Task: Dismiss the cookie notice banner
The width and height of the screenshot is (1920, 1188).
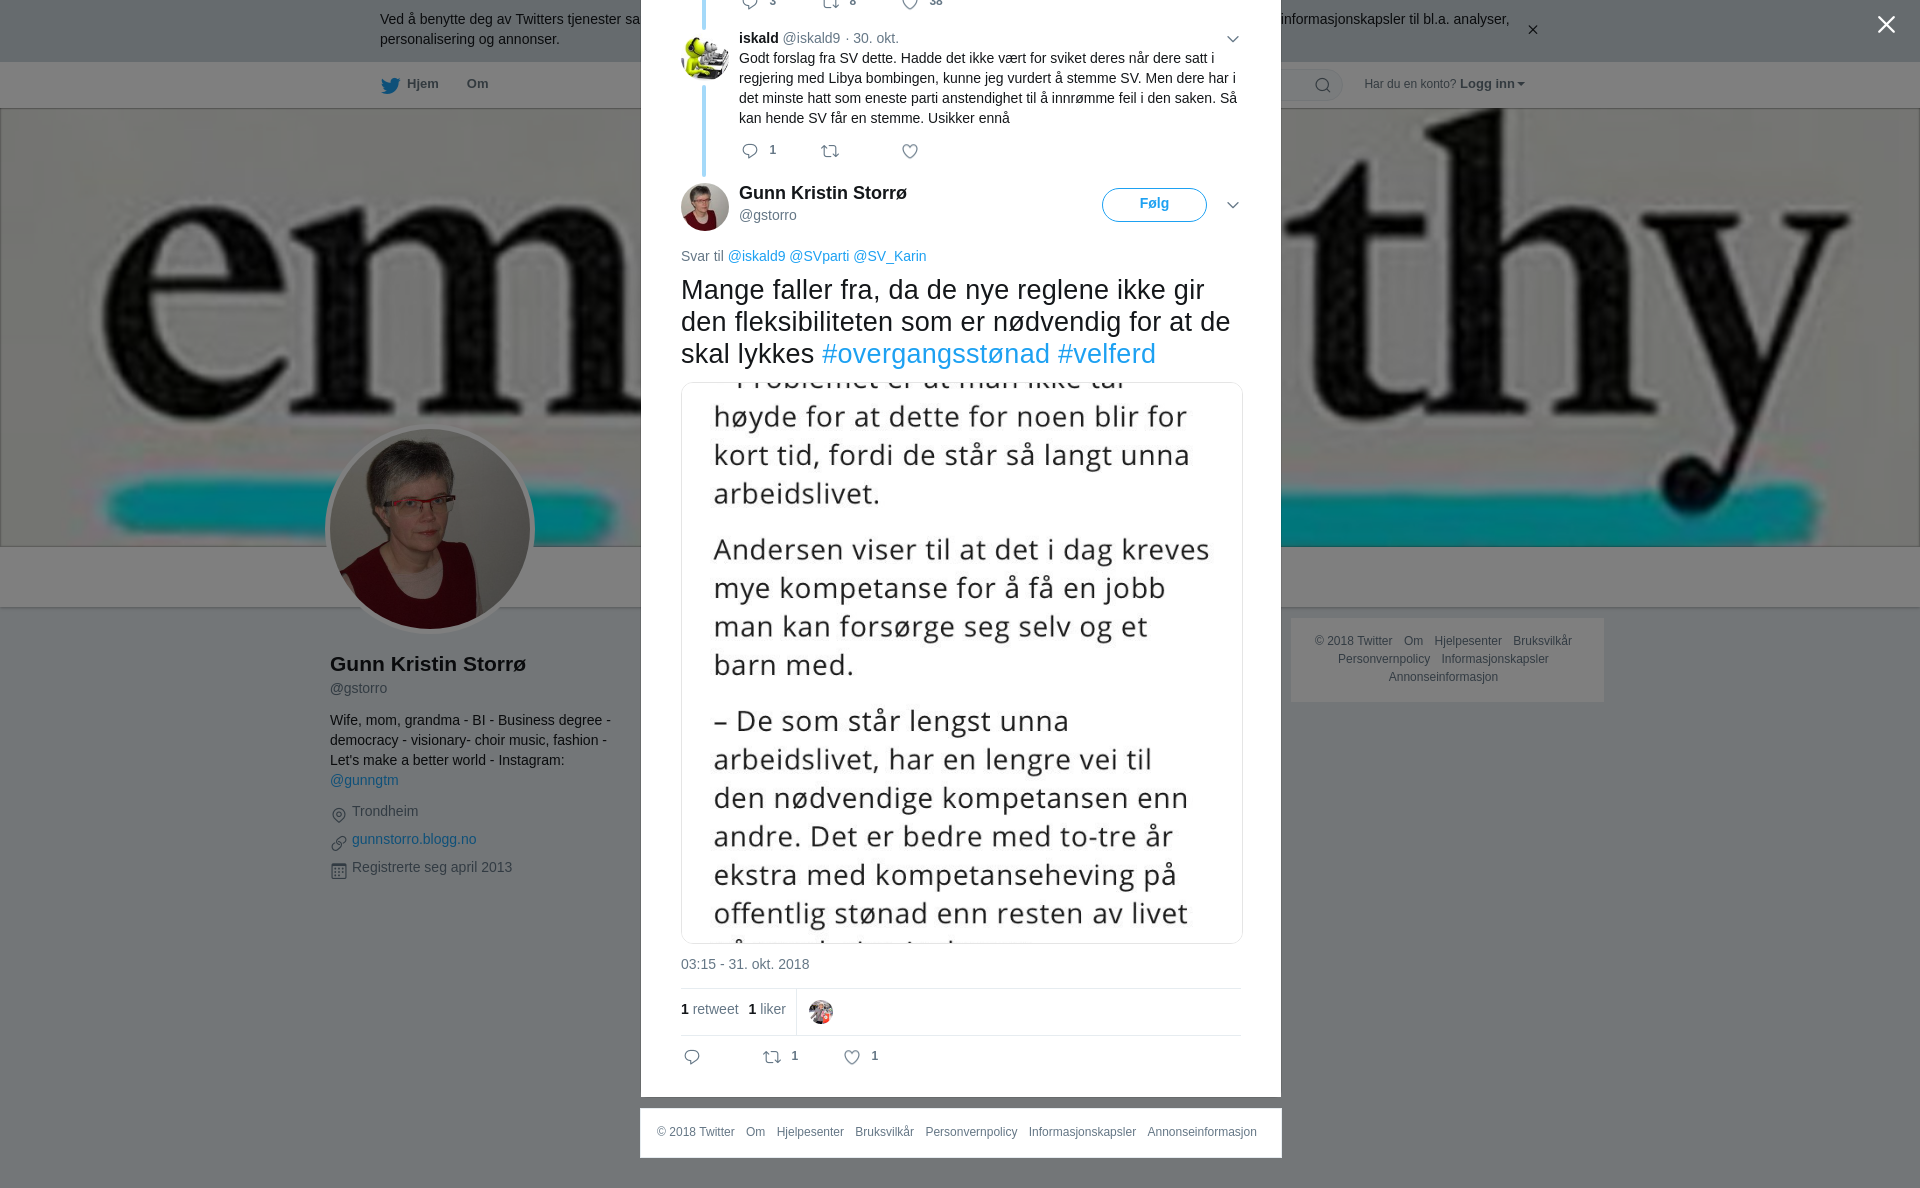Action: pos(1532,30)
